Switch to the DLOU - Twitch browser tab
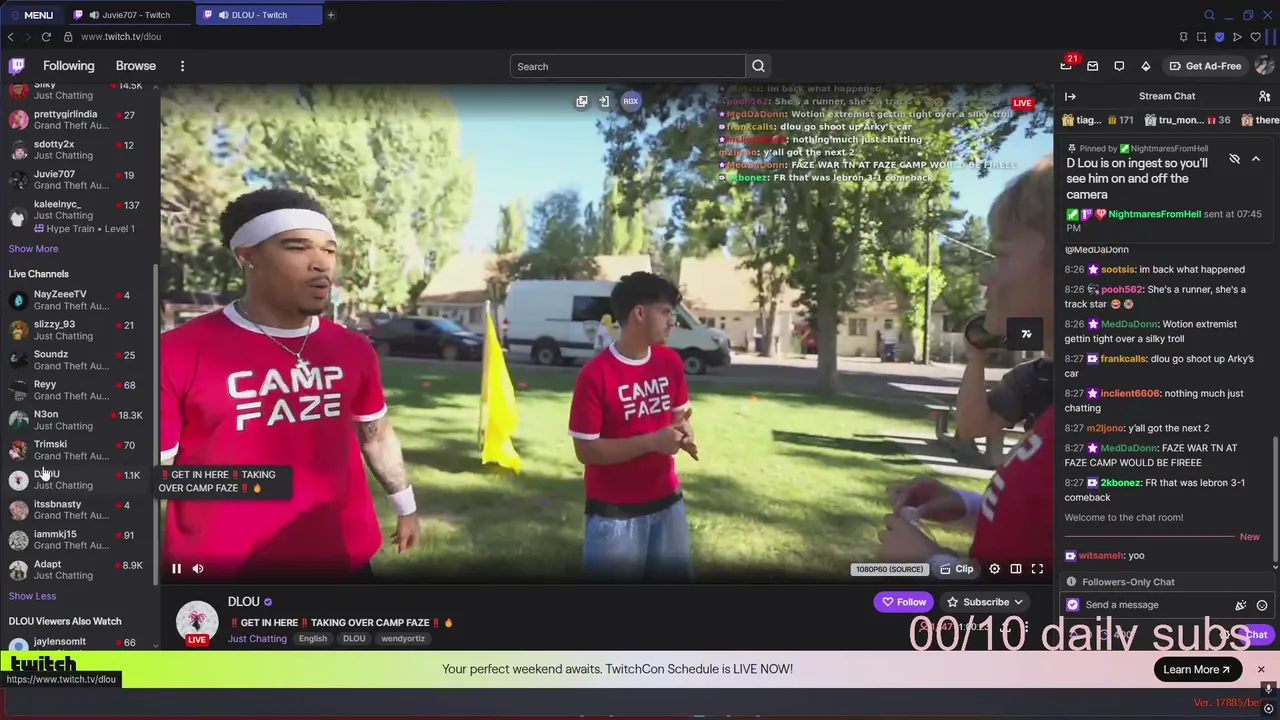 [258, 15]
